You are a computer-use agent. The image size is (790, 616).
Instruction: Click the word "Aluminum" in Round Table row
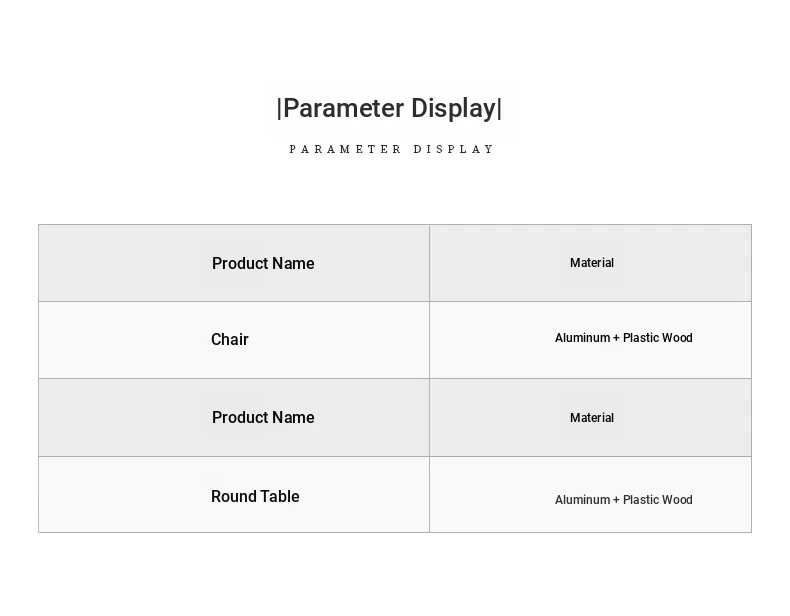pos(582,500)
